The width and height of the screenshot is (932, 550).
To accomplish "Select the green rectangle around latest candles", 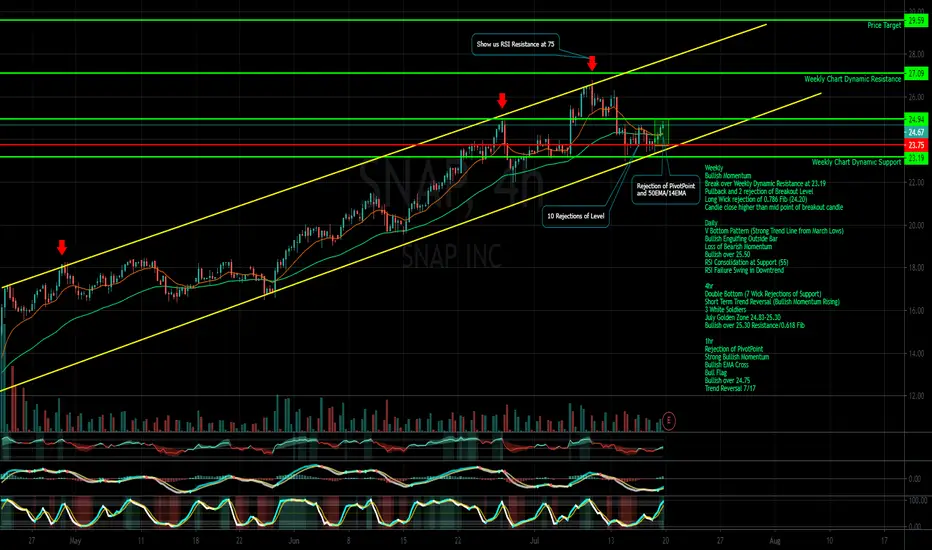I will point(662,133).
